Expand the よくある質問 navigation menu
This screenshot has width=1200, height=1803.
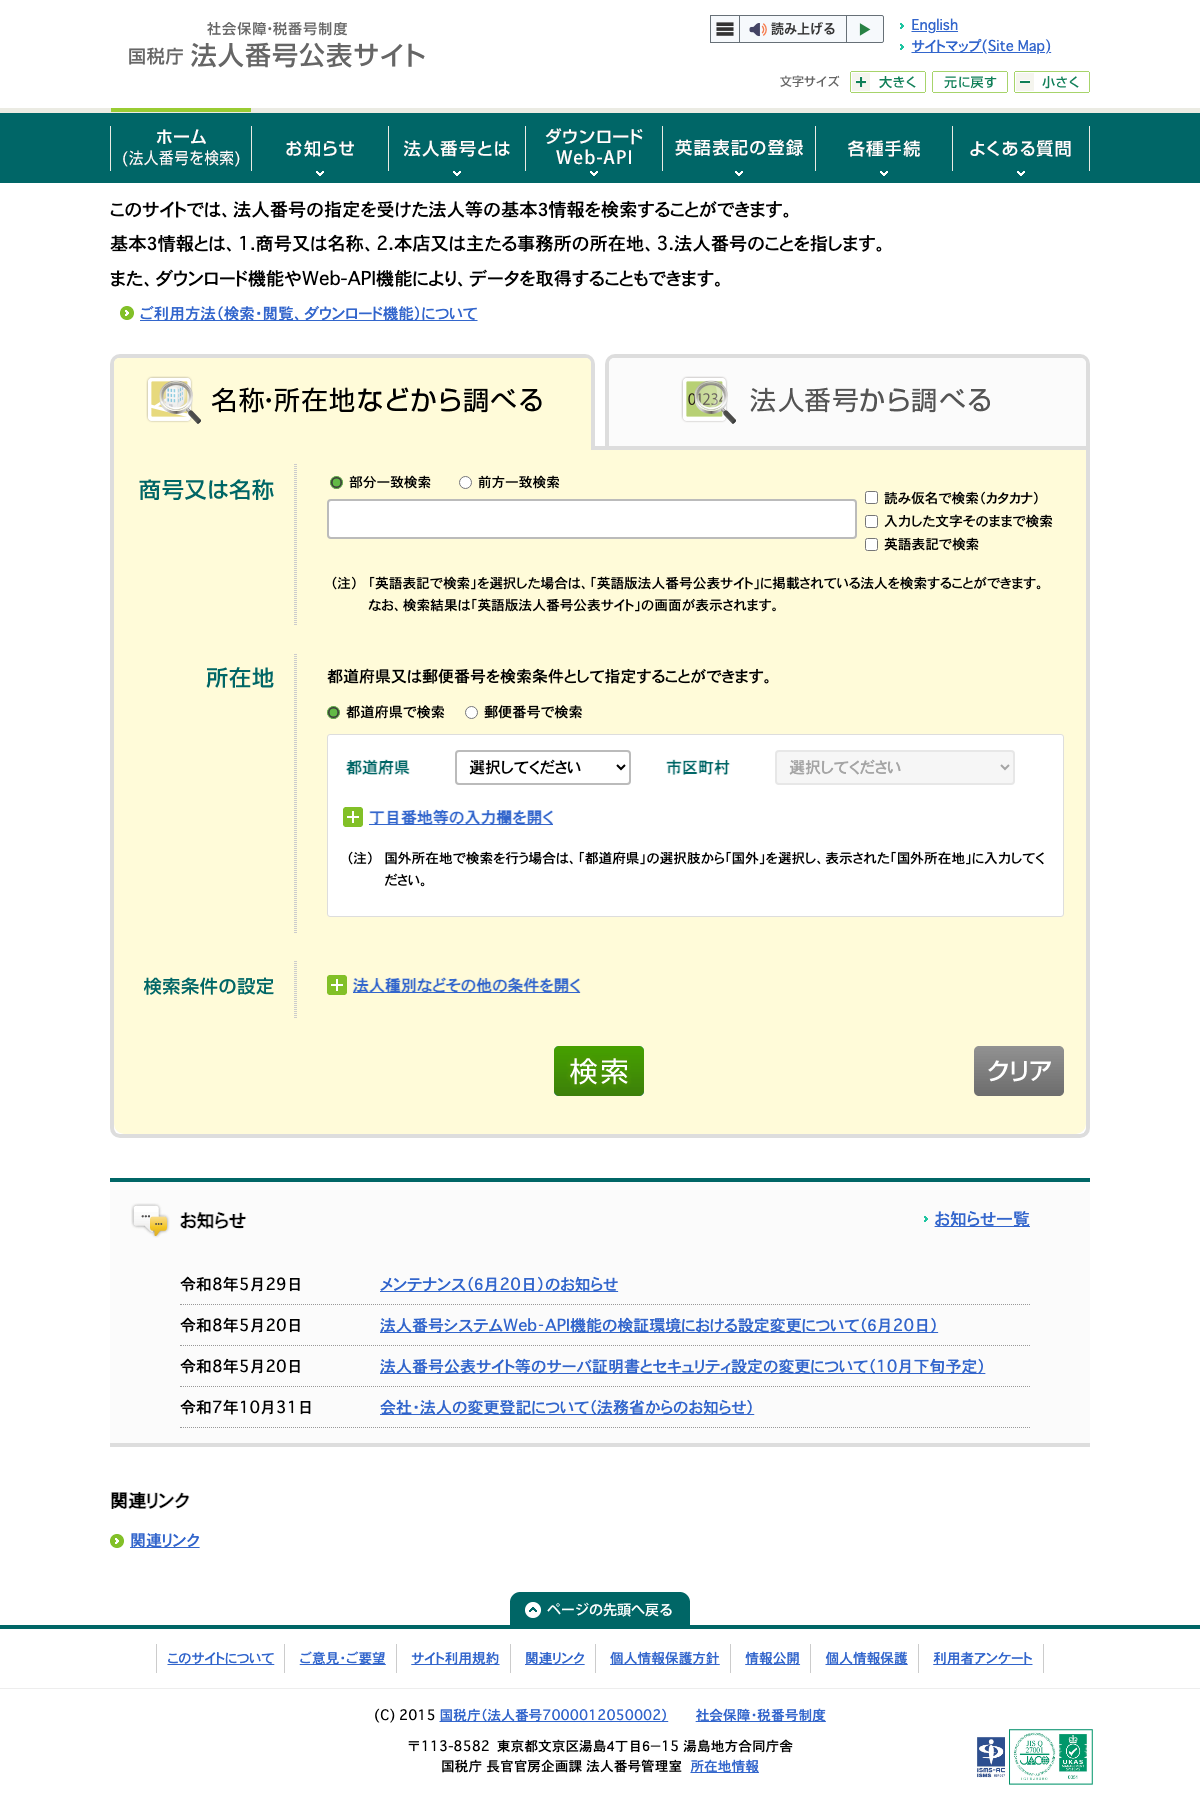pos(1020,149)
